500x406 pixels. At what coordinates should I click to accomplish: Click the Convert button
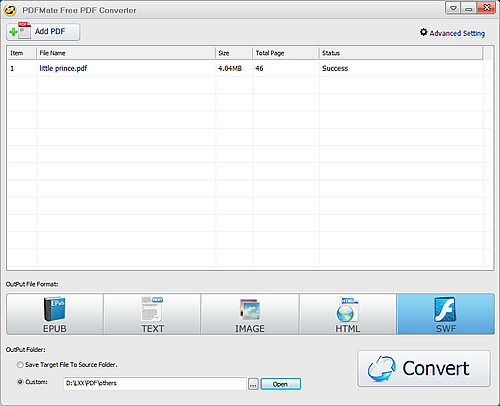[x=424, y=368]
